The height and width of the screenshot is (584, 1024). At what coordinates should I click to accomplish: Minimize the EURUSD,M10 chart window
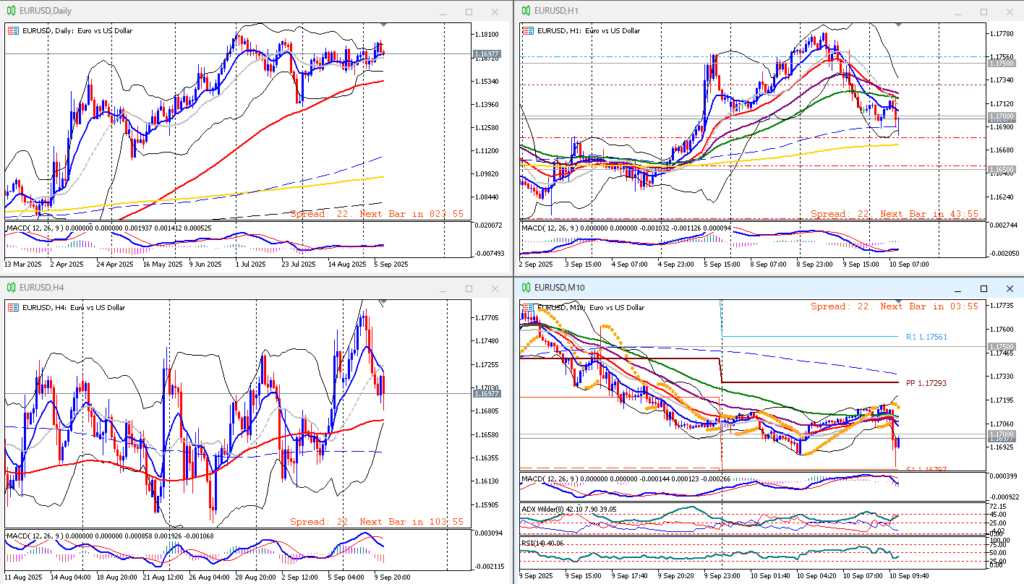[x=957, y=289]
